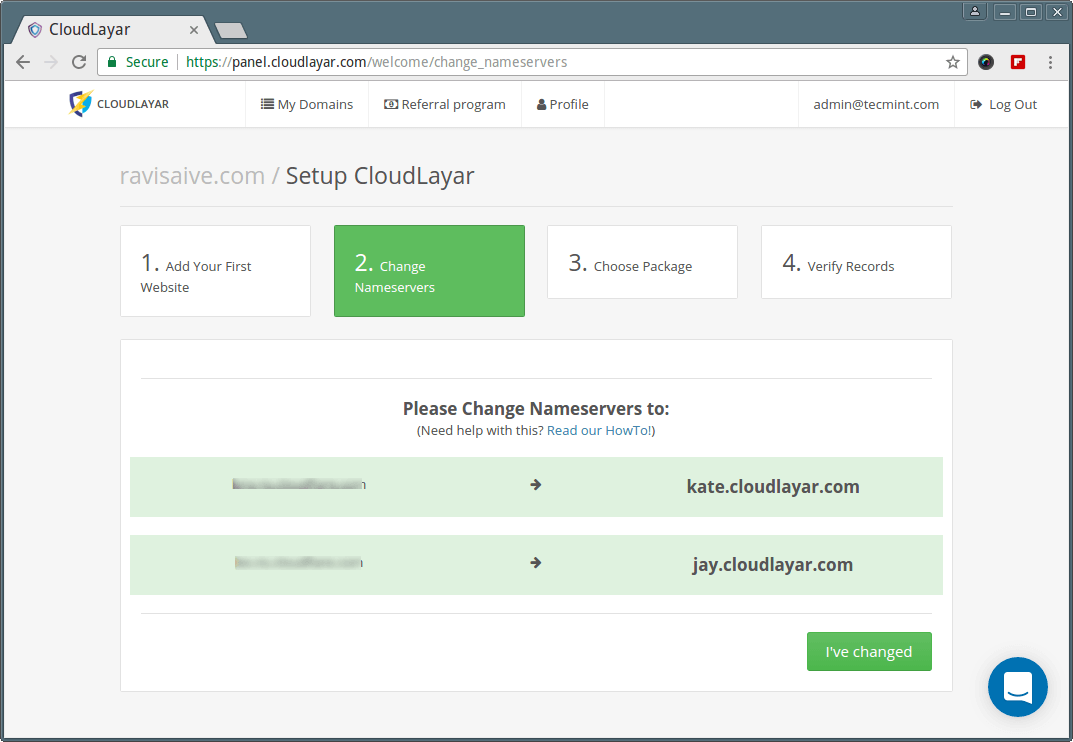1073x742 pixels.
Task: Open the round color wheel extension icon
Action: pyautogui.click(x=985, y=62)
